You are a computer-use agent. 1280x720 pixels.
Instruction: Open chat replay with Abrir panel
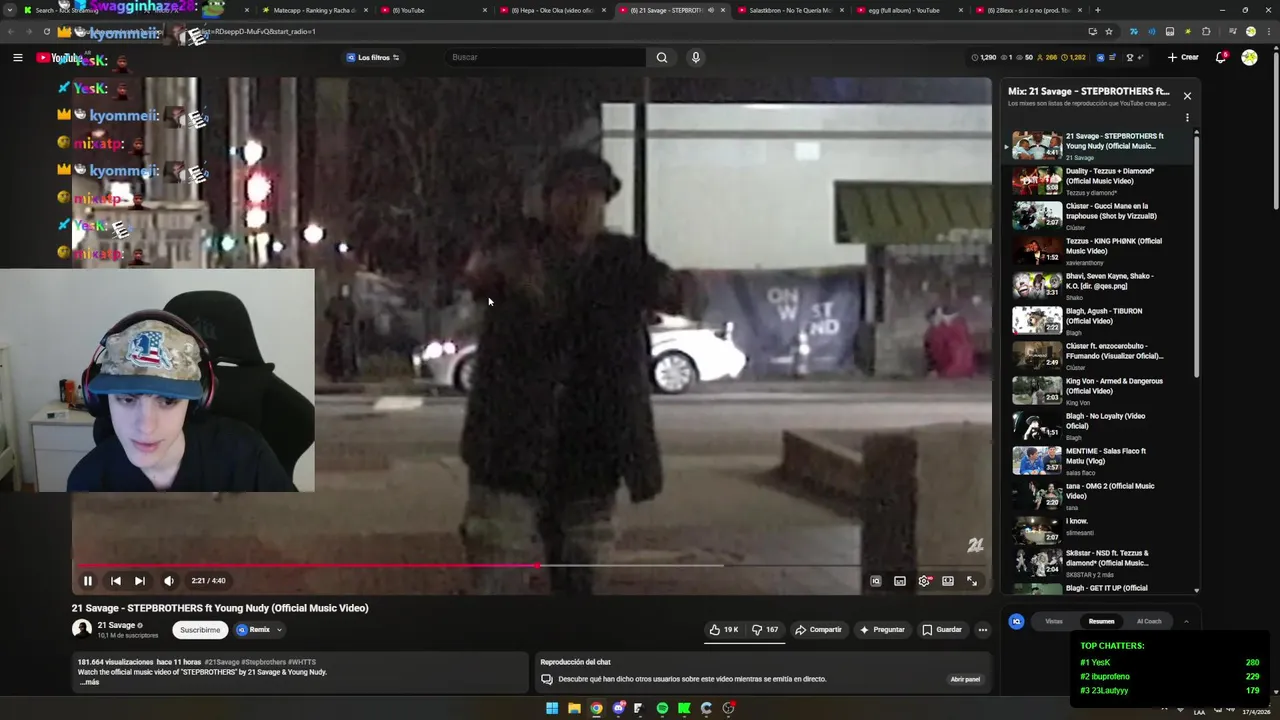[x=965, y=680]
